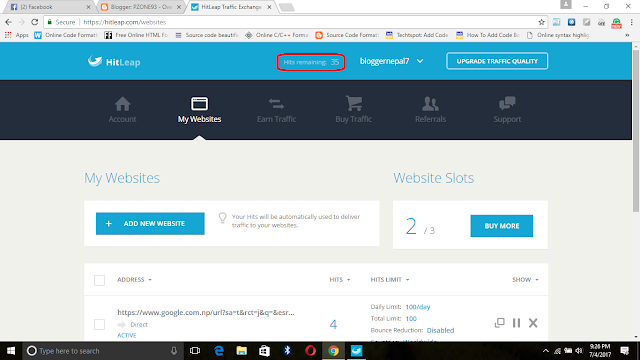Show more bookmarks overflow chevron
This screenshot has height=360, width=640.
[627, 35]
